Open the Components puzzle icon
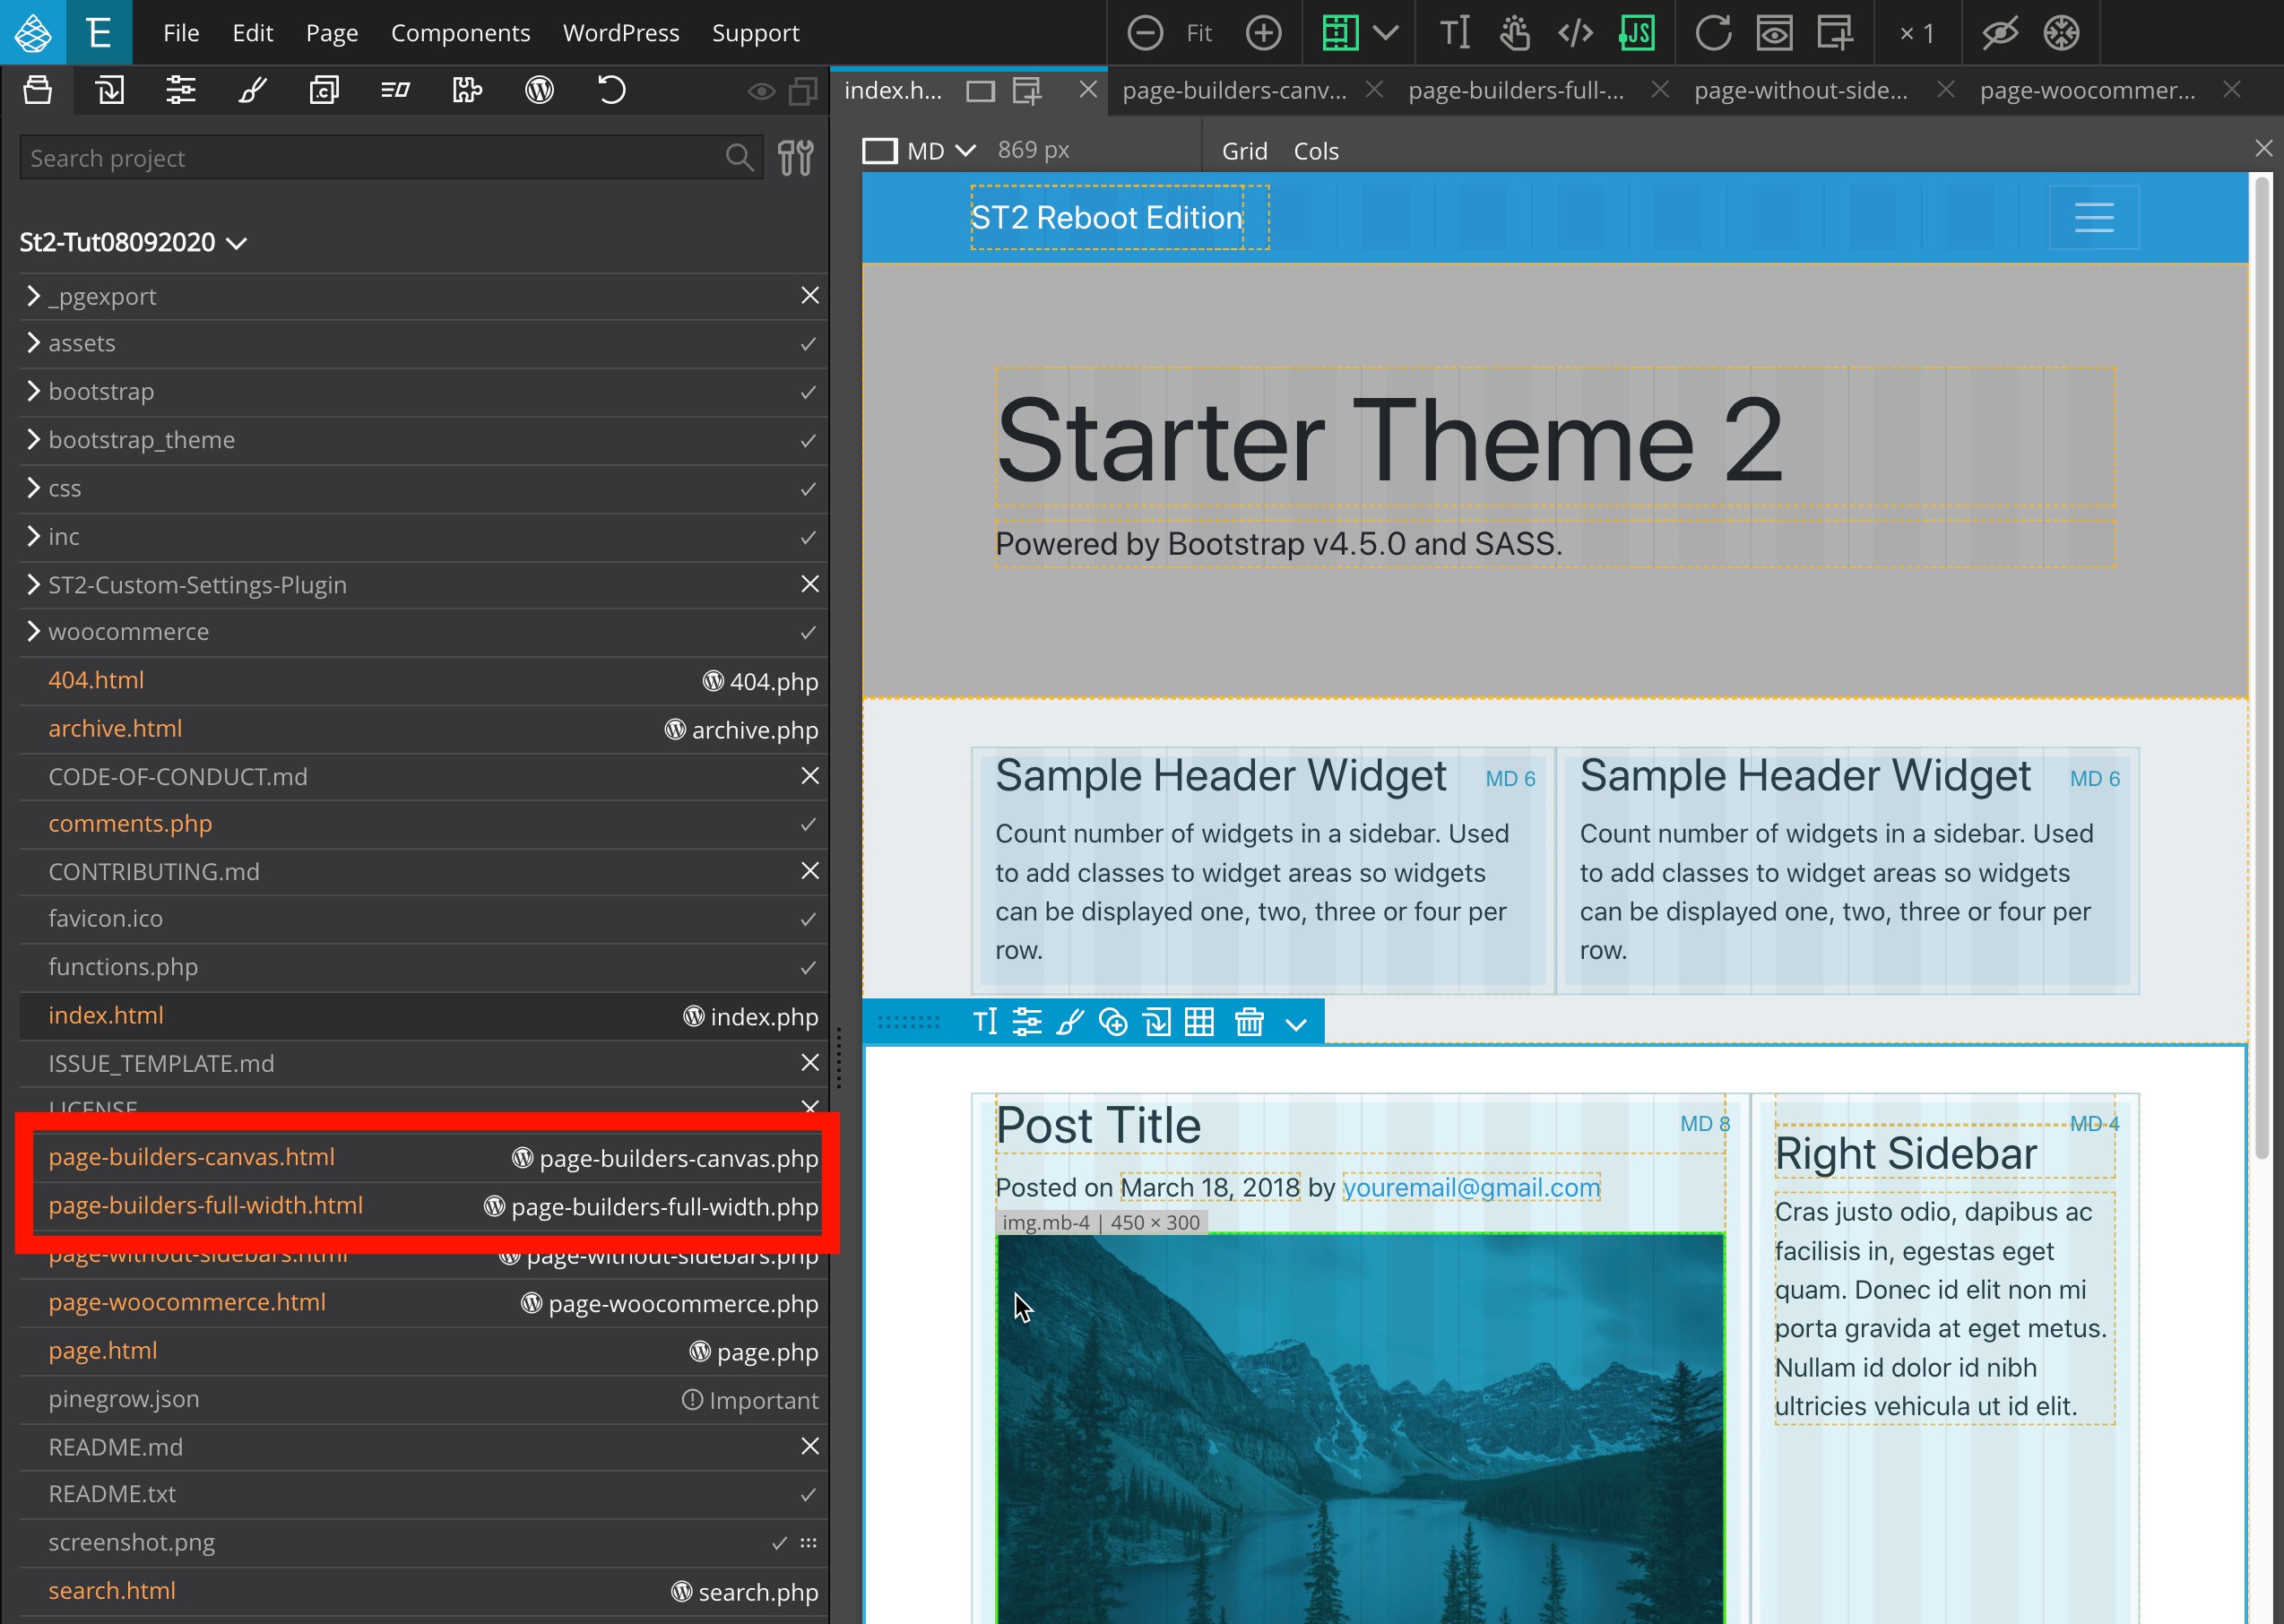Screen dimensions: 2284x1624 [x=467, y=90]
